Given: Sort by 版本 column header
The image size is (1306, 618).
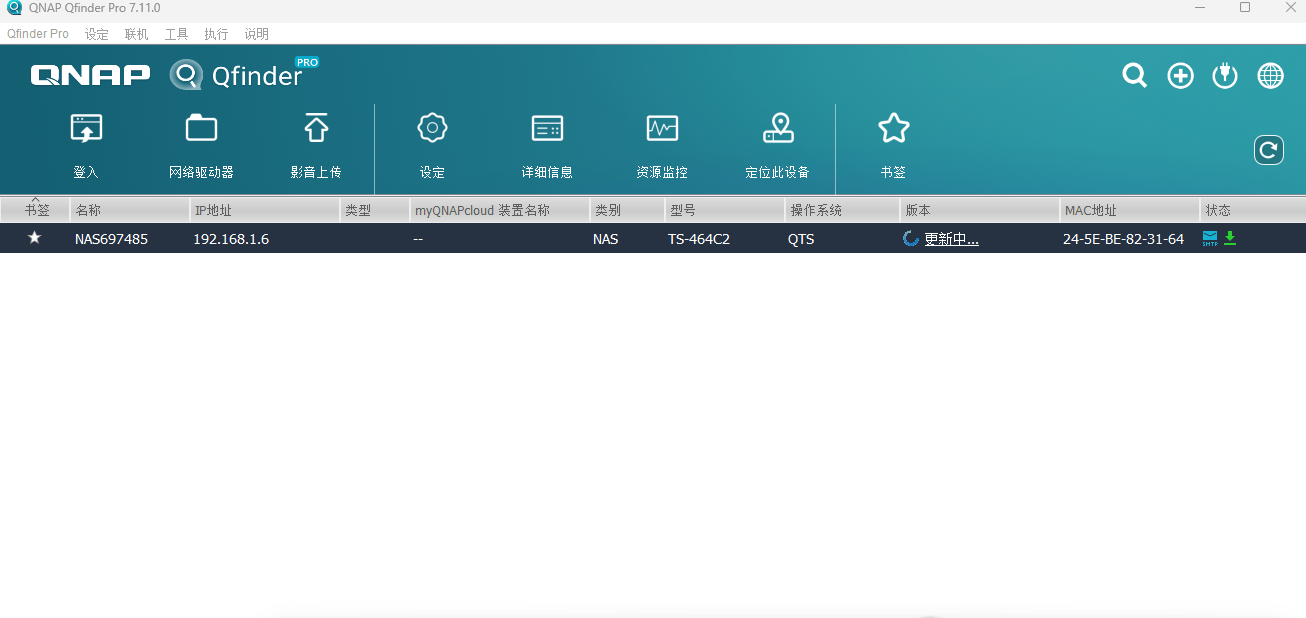Looking at the screenshot, I should click(980, 210).
